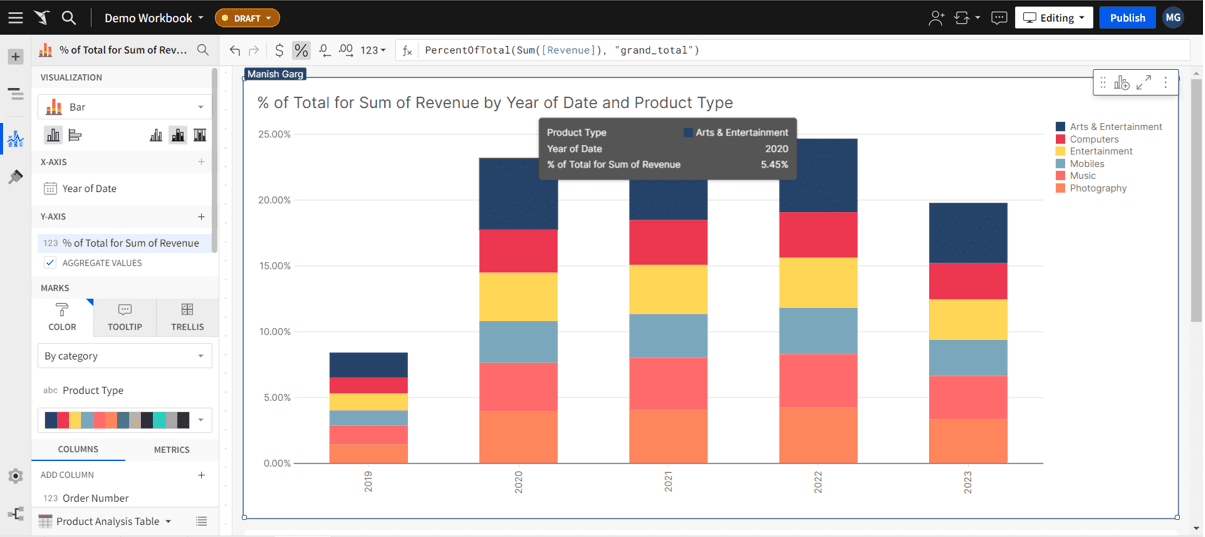The image size is (1205, 537).
Task: Select horizontal bar orientation icon
Action: (x=75, y=135)
